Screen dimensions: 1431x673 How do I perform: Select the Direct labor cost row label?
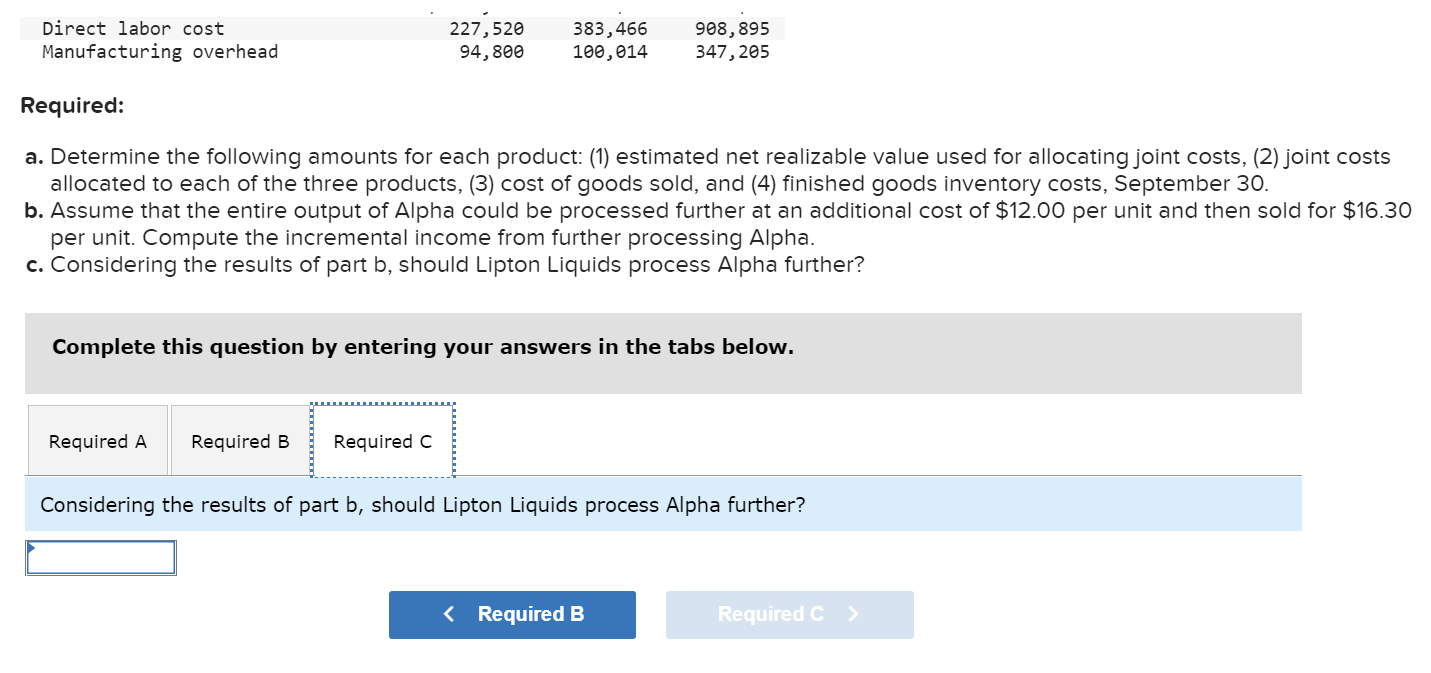133,29
